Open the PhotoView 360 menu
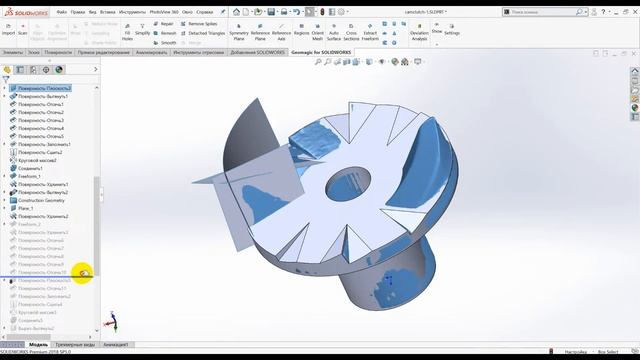The height and width of the screenshot is (360, 640). tap(164, 12)
